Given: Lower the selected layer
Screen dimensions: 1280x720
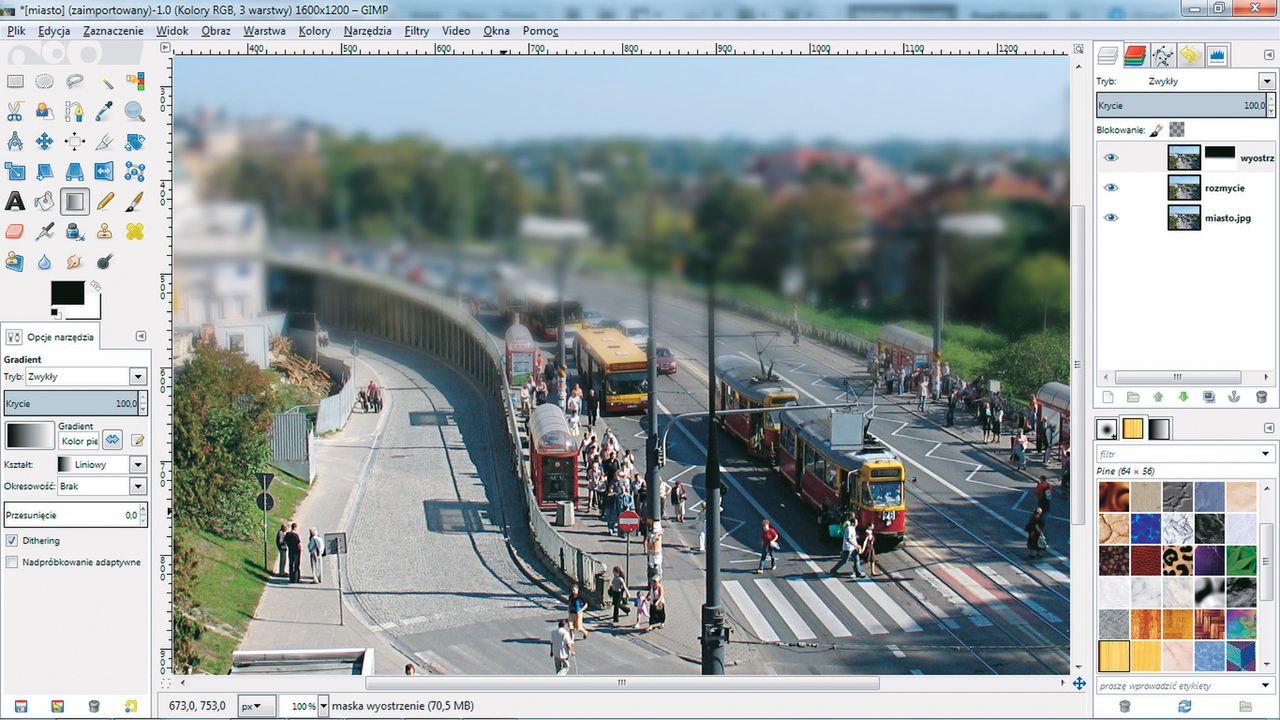Looking at the screenshot, I should (x=1184, y=397).
